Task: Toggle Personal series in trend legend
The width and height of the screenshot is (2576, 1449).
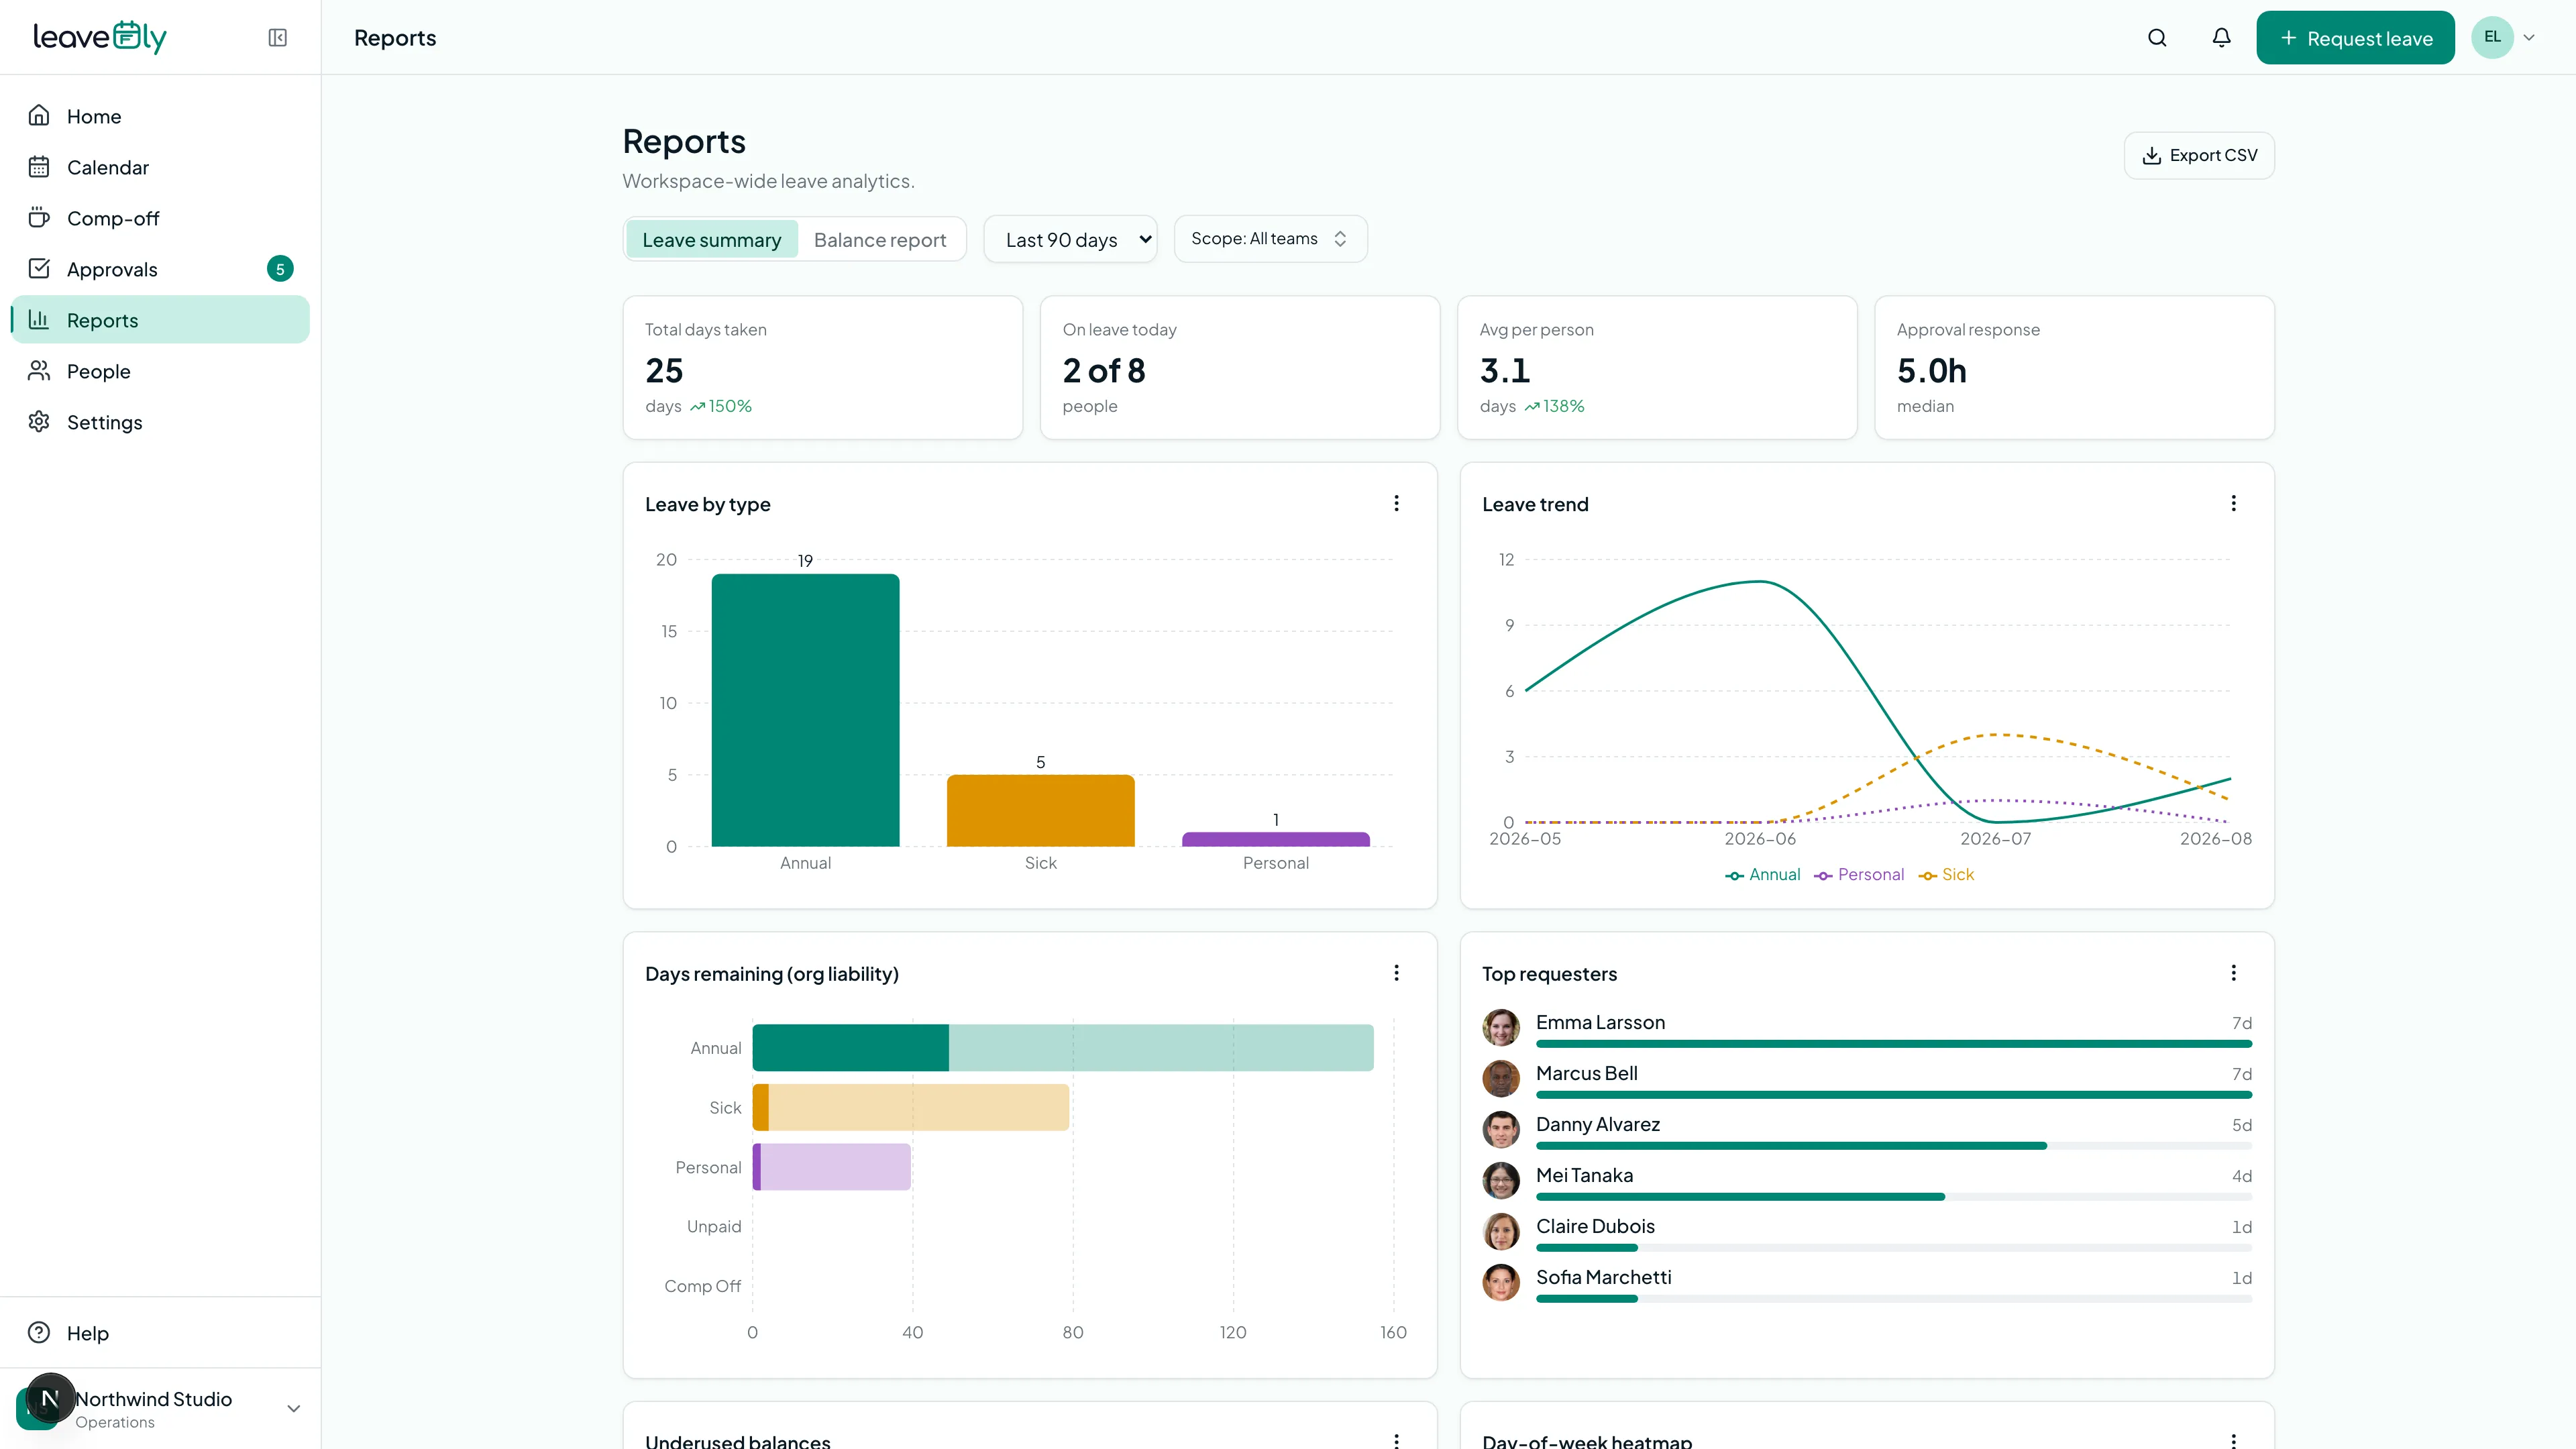Action: pos(1859,875)
